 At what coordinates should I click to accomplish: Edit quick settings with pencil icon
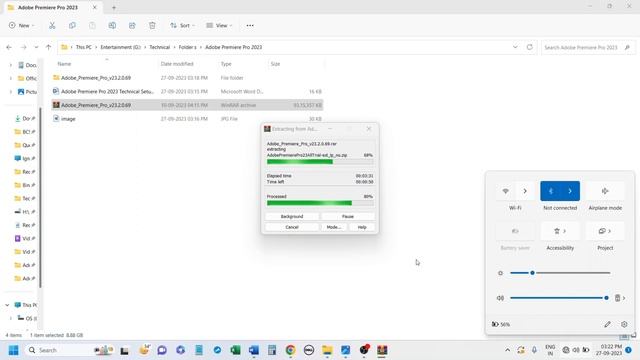(x=607, y=324)
